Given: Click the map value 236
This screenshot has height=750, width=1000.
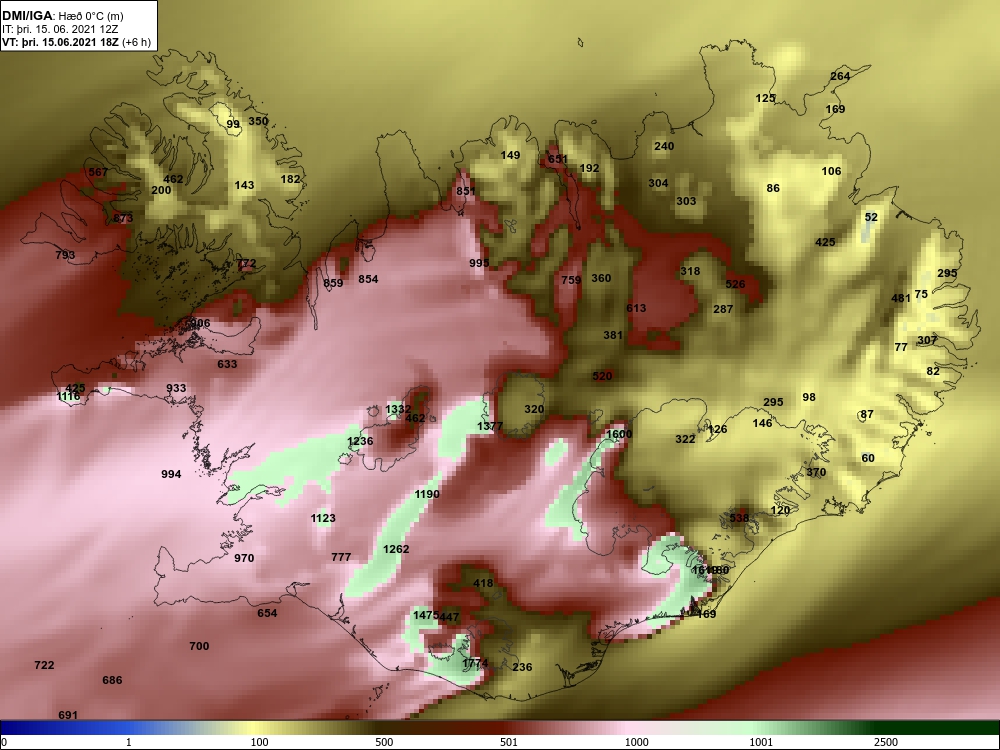Looking at the screenshot, I should point(522,667).
